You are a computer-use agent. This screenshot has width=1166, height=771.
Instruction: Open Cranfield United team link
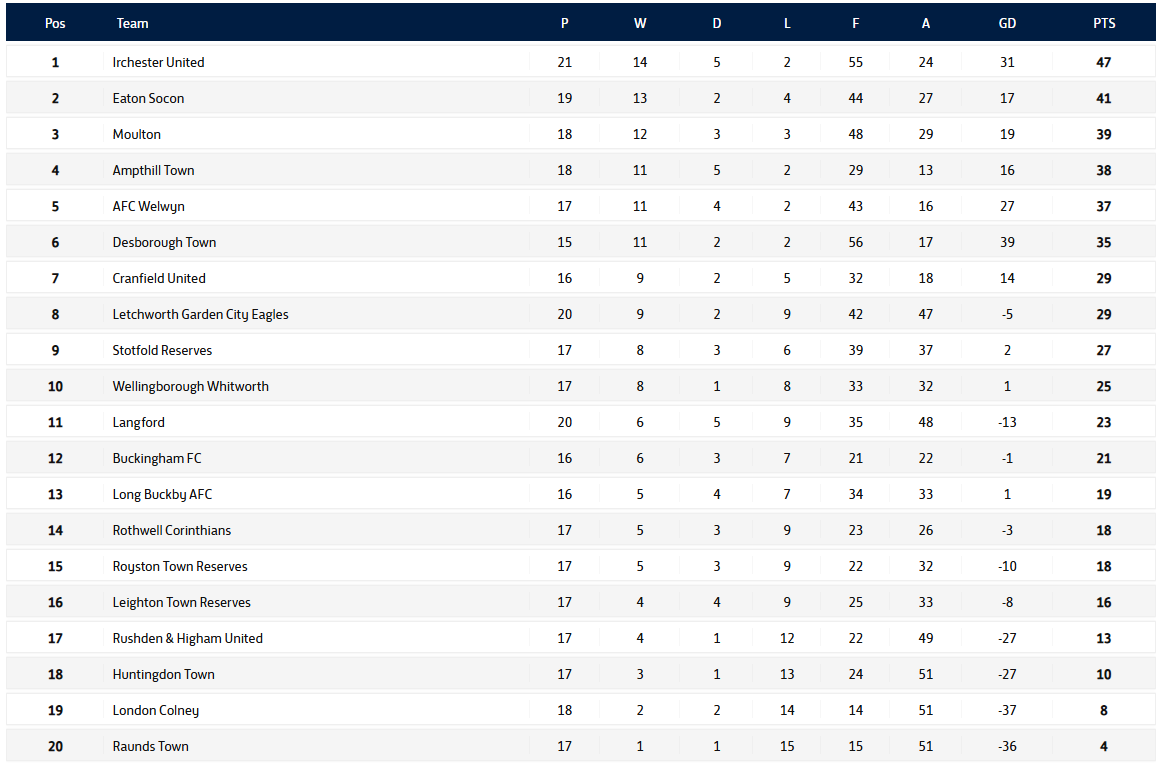[x=159, y=278]
